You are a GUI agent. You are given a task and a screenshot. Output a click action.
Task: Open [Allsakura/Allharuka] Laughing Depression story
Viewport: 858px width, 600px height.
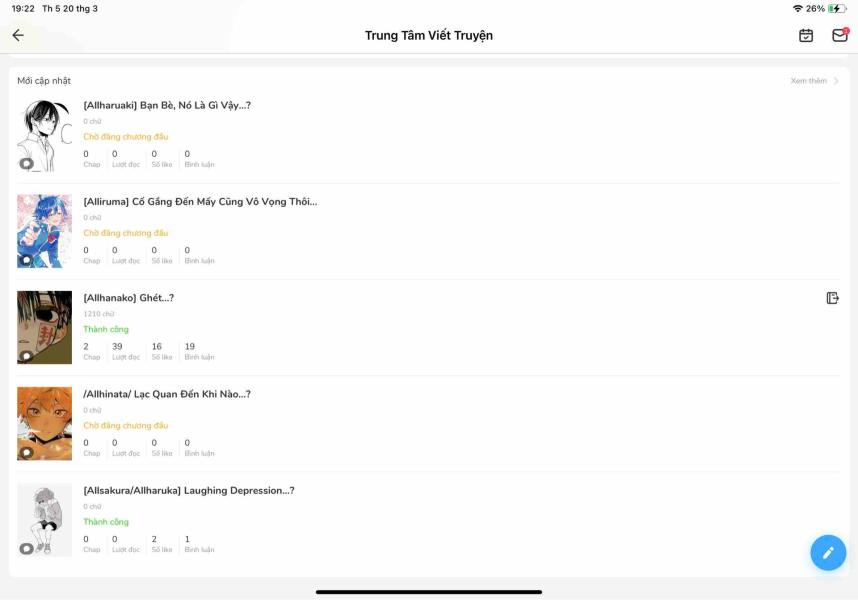click(189, 490)
